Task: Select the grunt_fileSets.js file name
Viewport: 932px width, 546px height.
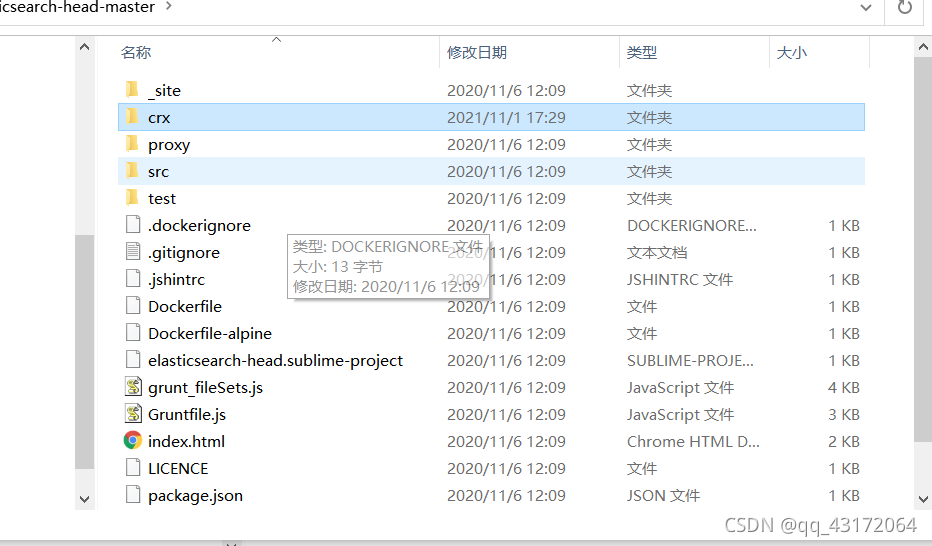Action: (x=205, y=388)
